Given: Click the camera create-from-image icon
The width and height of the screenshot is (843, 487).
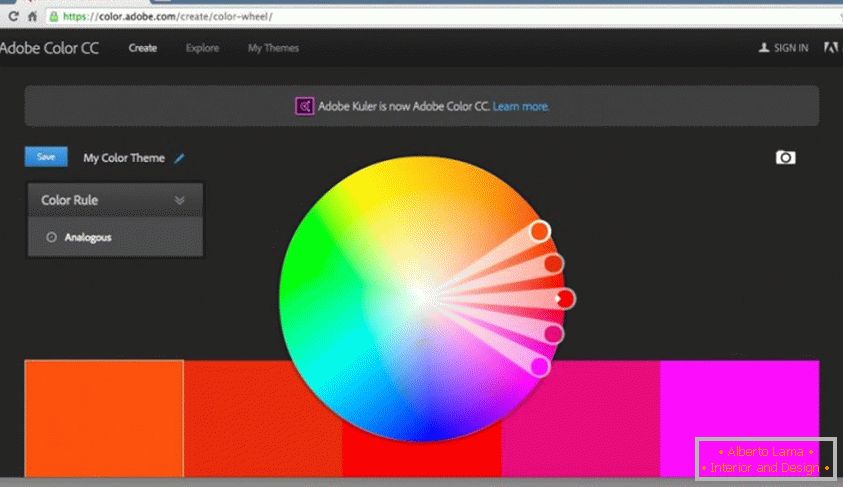Looking at the screenshot, I should pyautogui.click(x=785, y=157).
